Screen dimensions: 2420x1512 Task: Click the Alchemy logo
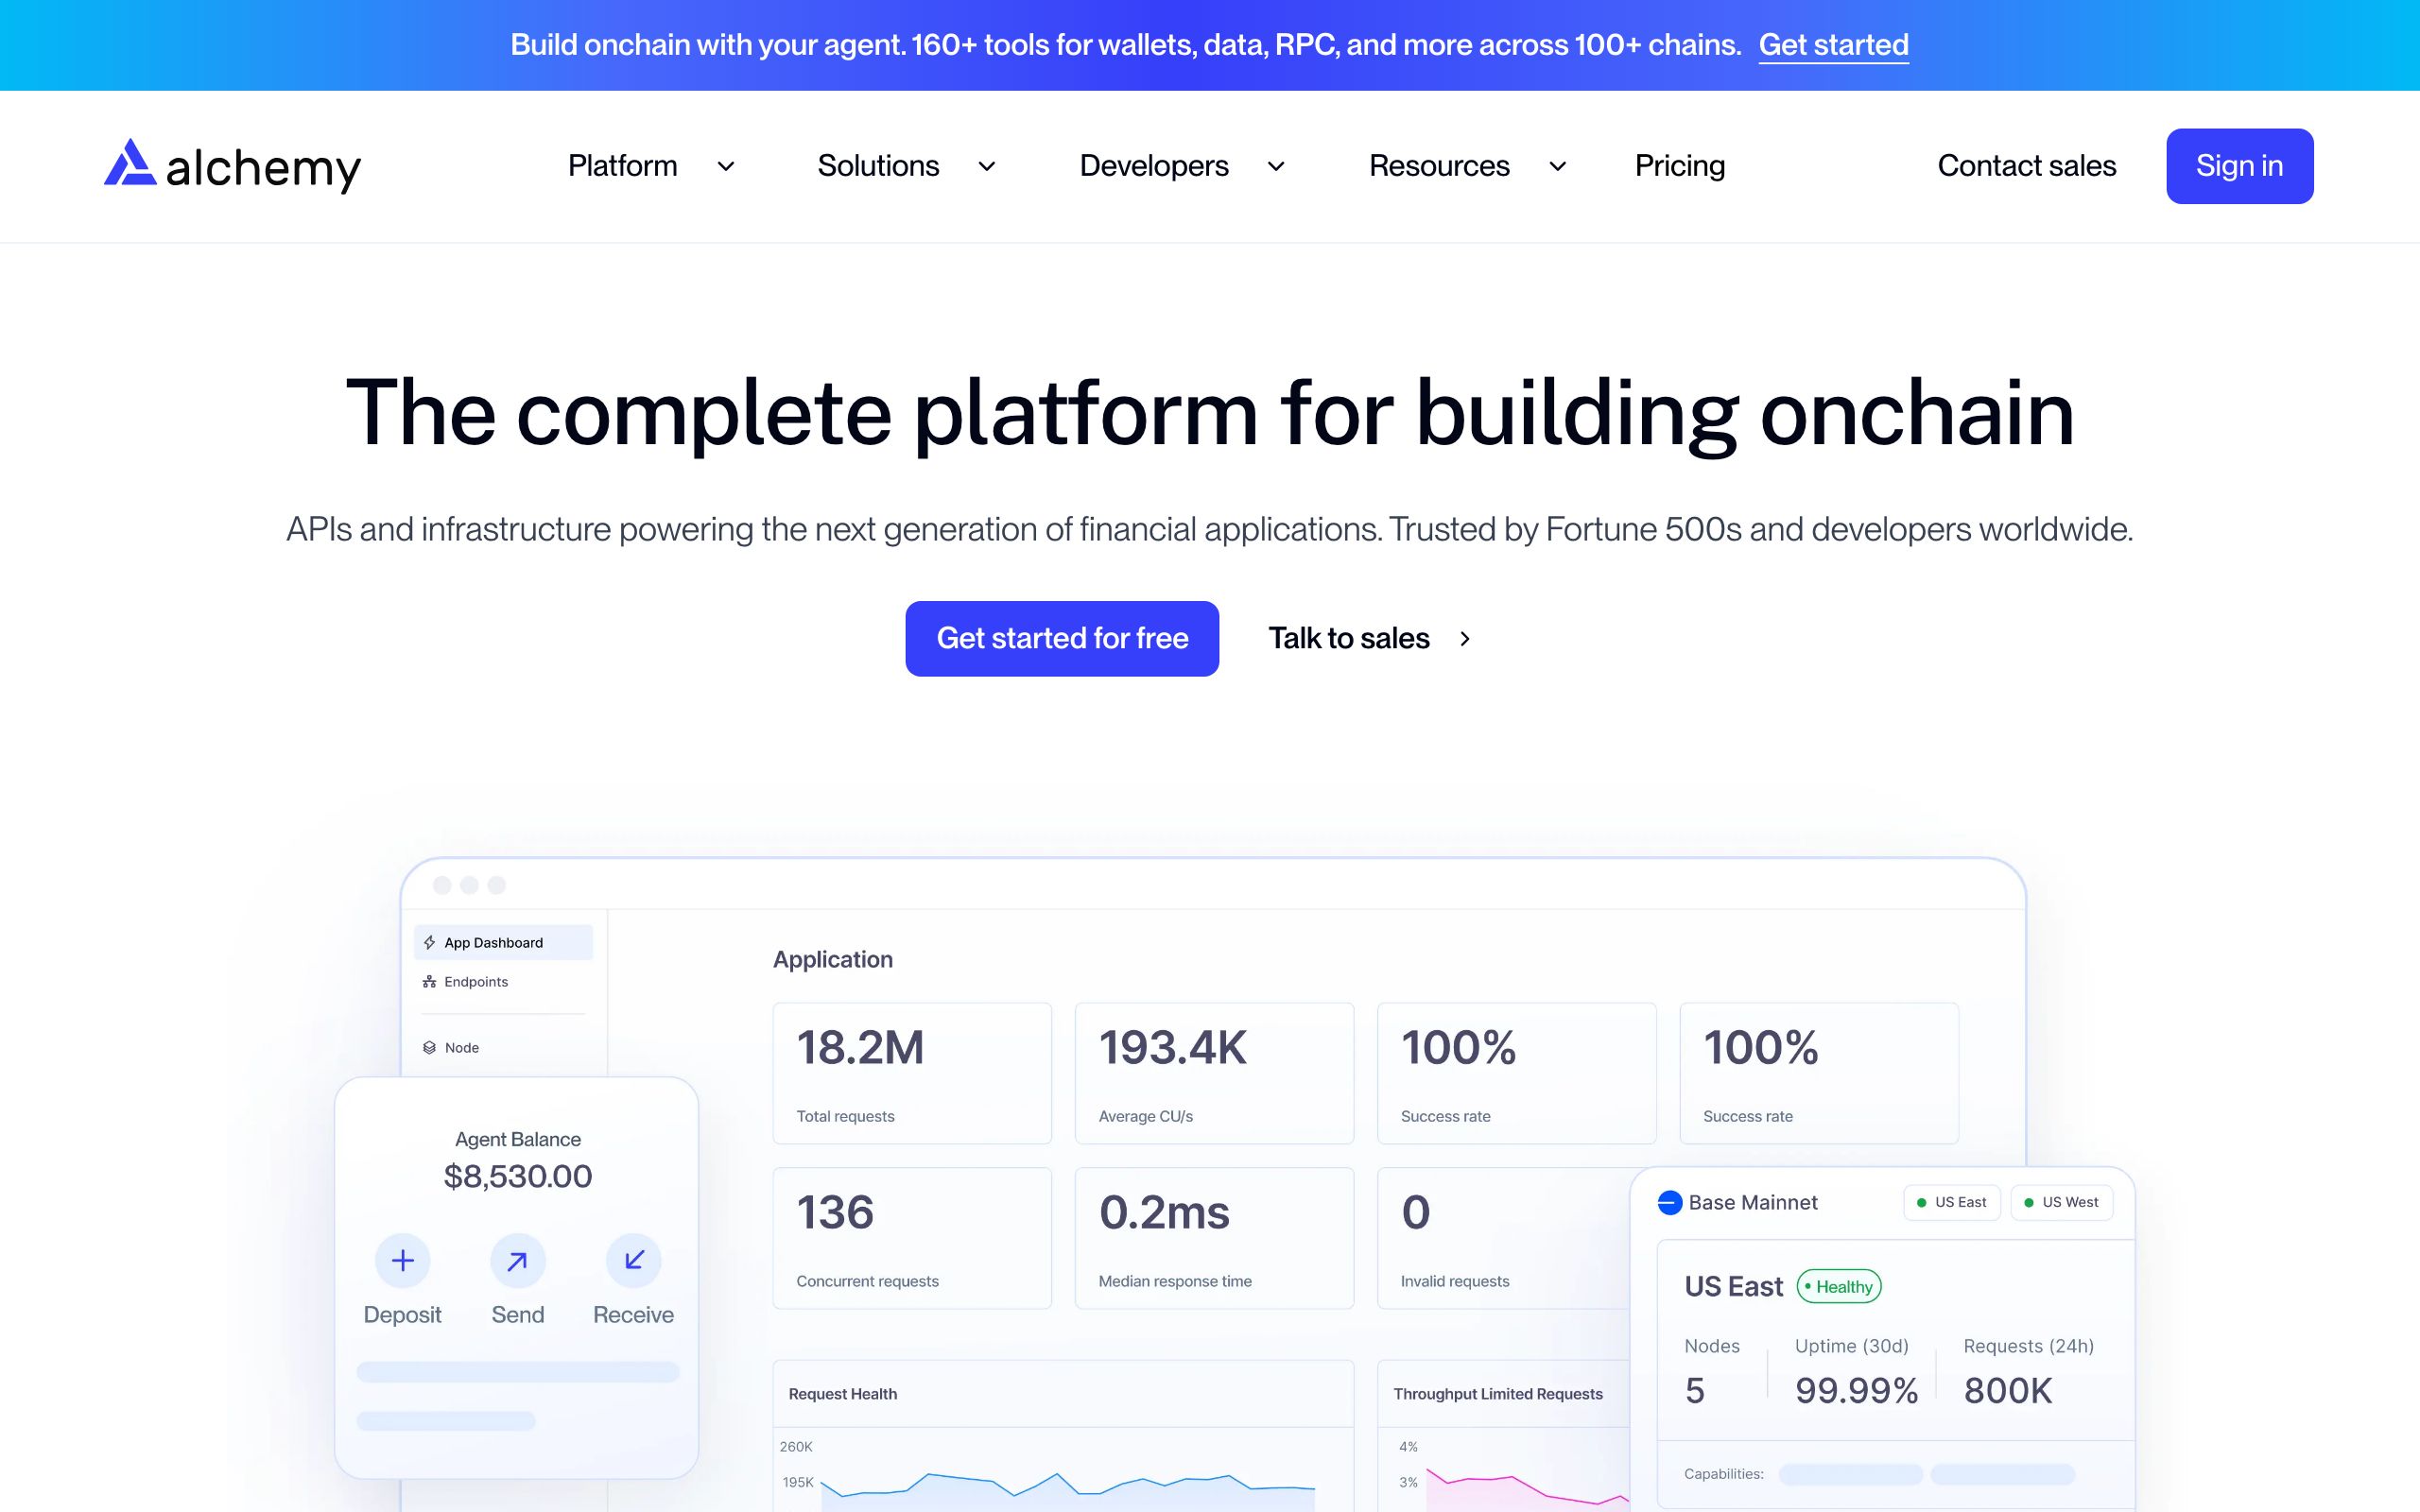pyautogui.click(x=232, y=165)
